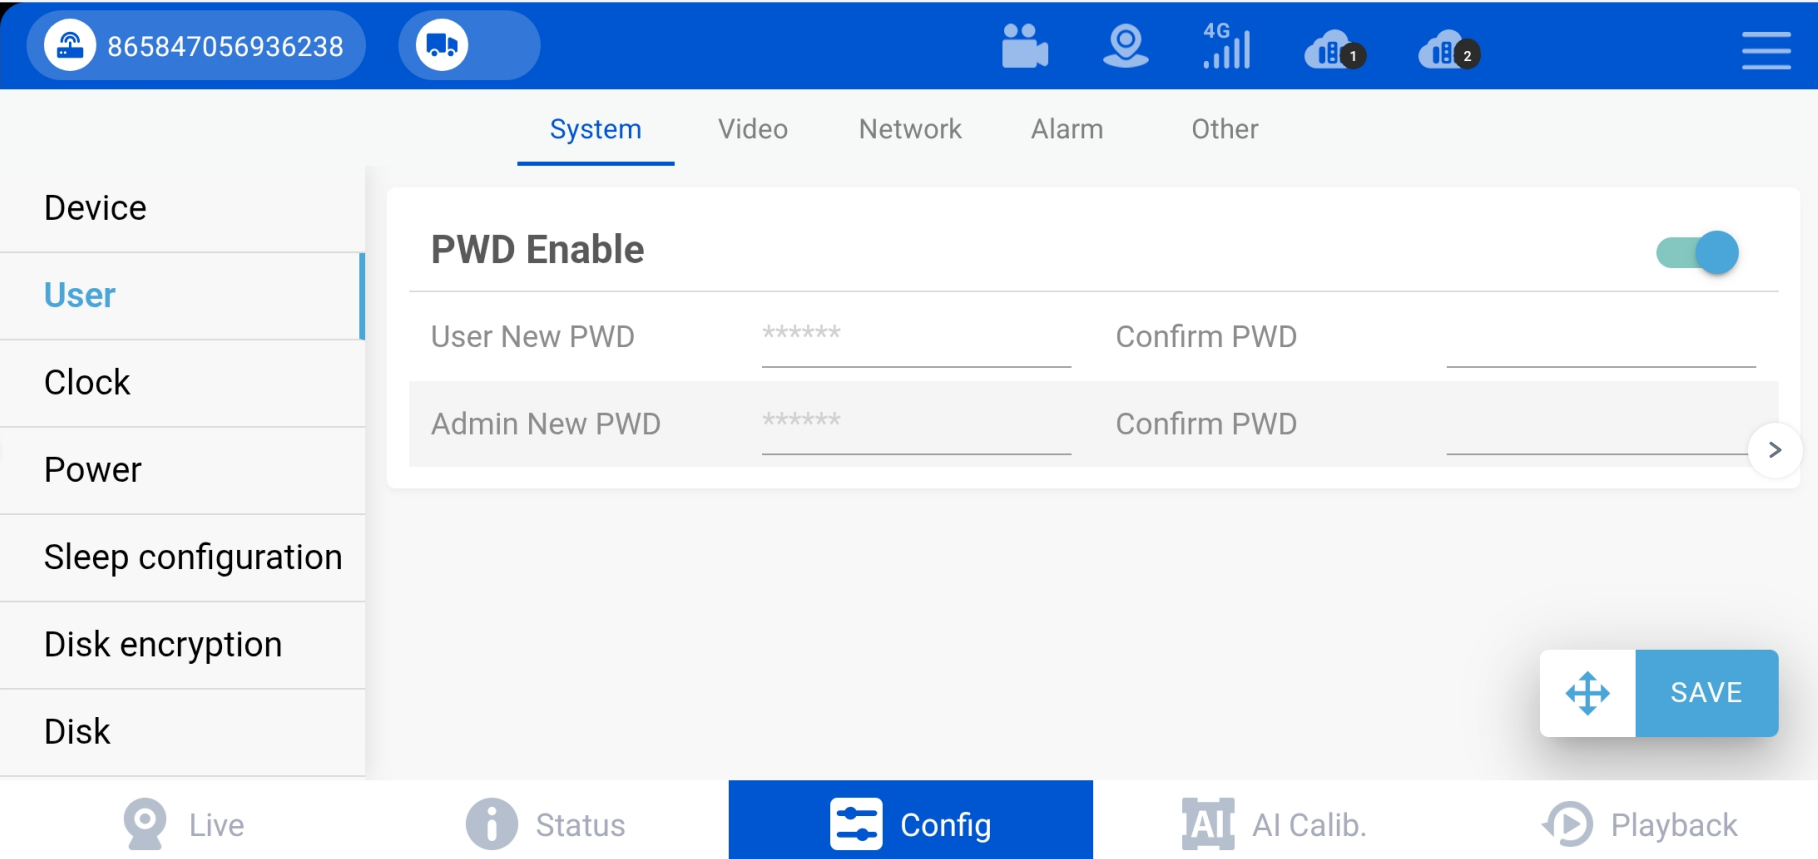Click the device ID 865847056936238 label
Screen dimensions: 1818x859
(x=225, y=46)
